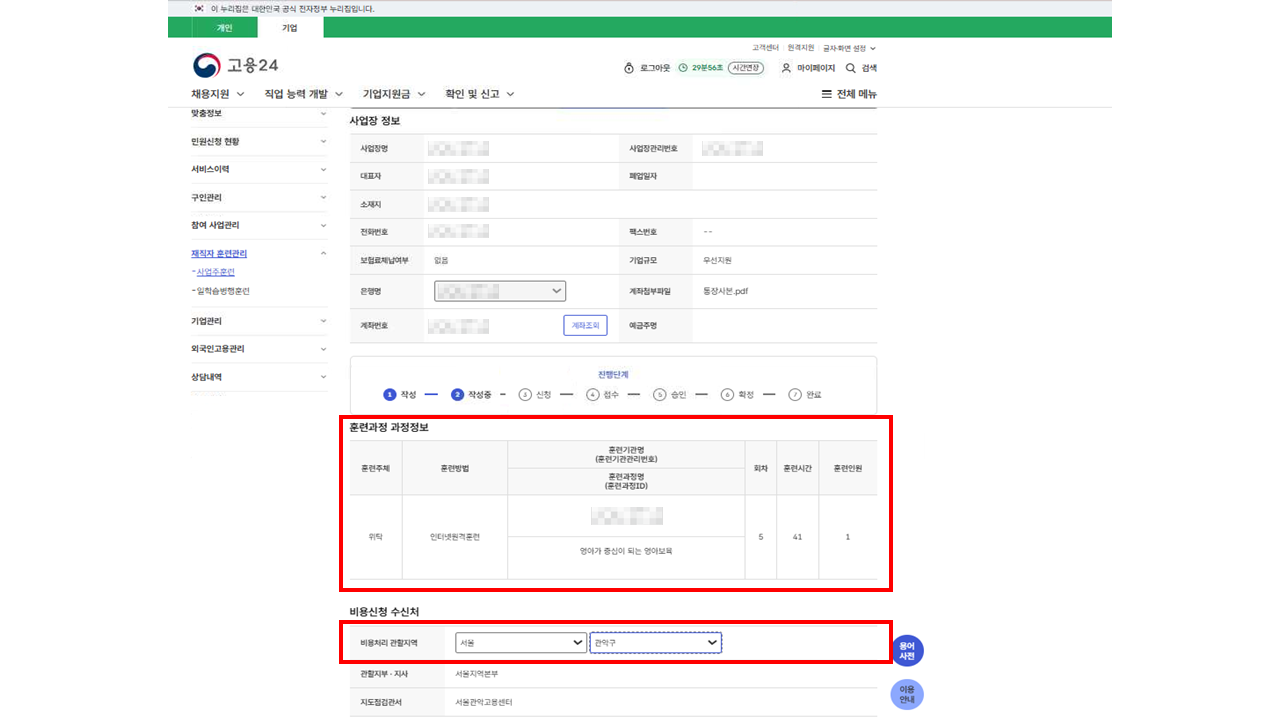The image size is (1280, 720).
Task: Open the 기업지원금 menu
Action: pos(394,94)
